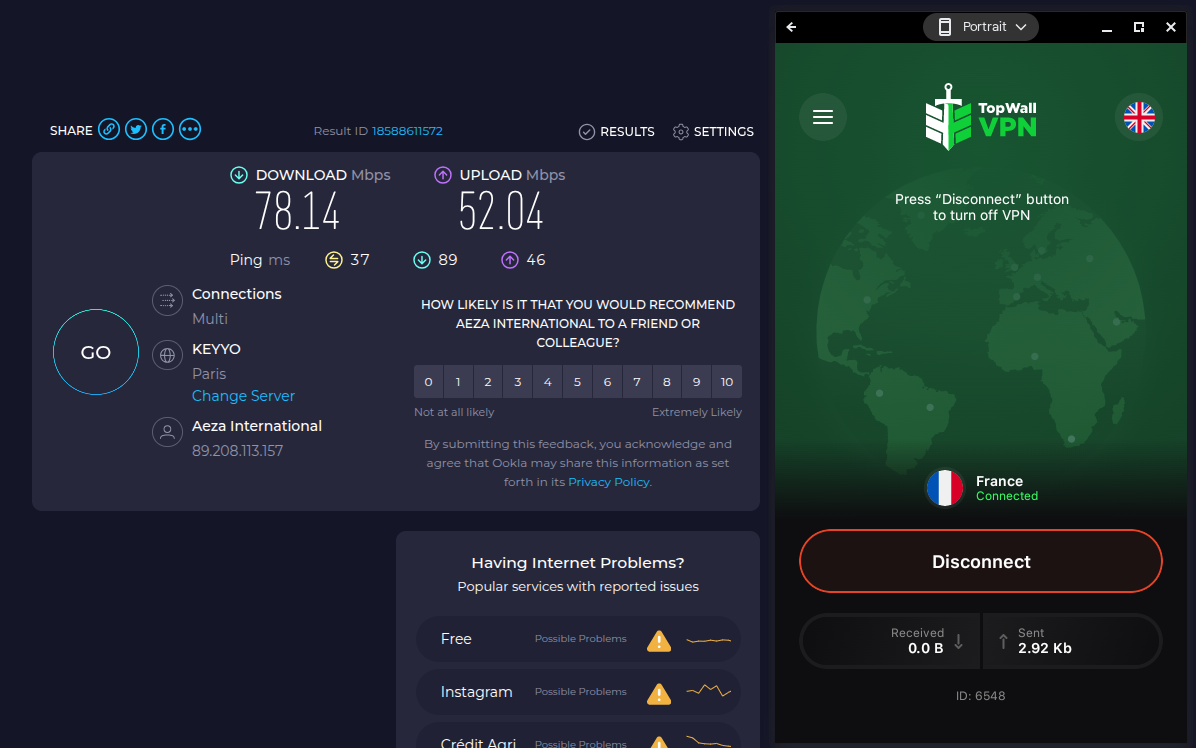This screenshot has height=748, width=1196.
Task: Select rating 10 in recommendation survey
Action: (x=726, y=382)
